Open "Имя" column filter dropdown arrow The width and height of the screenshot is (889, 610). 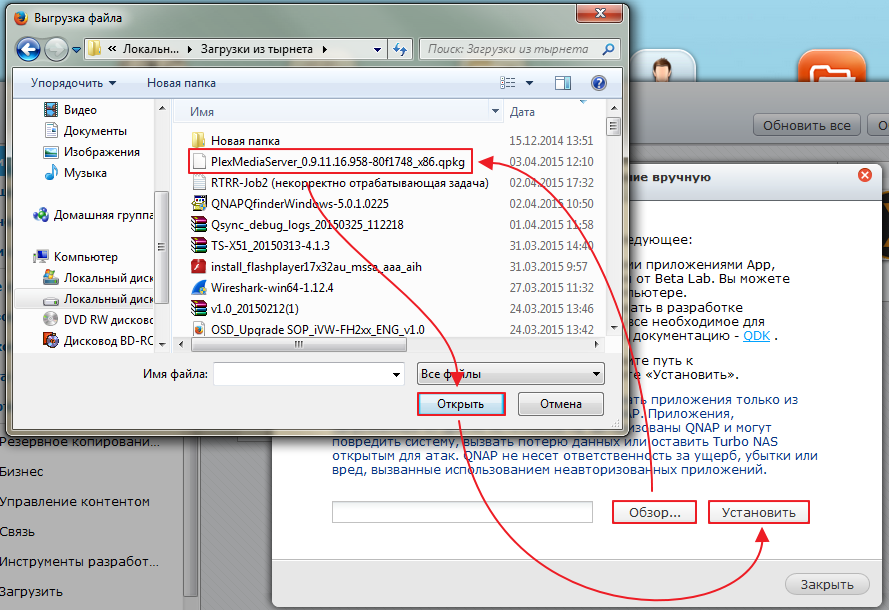(x=495, y=111)
